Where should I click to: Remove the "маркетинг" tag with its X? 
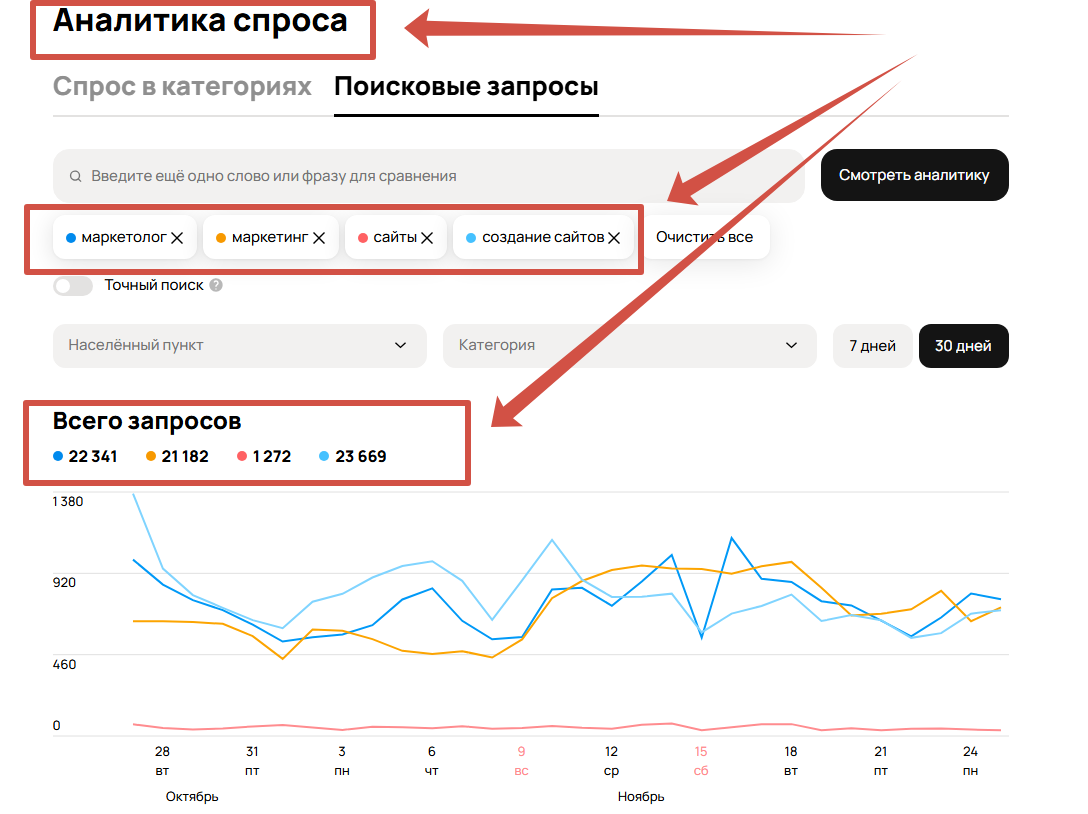point(319,238)
